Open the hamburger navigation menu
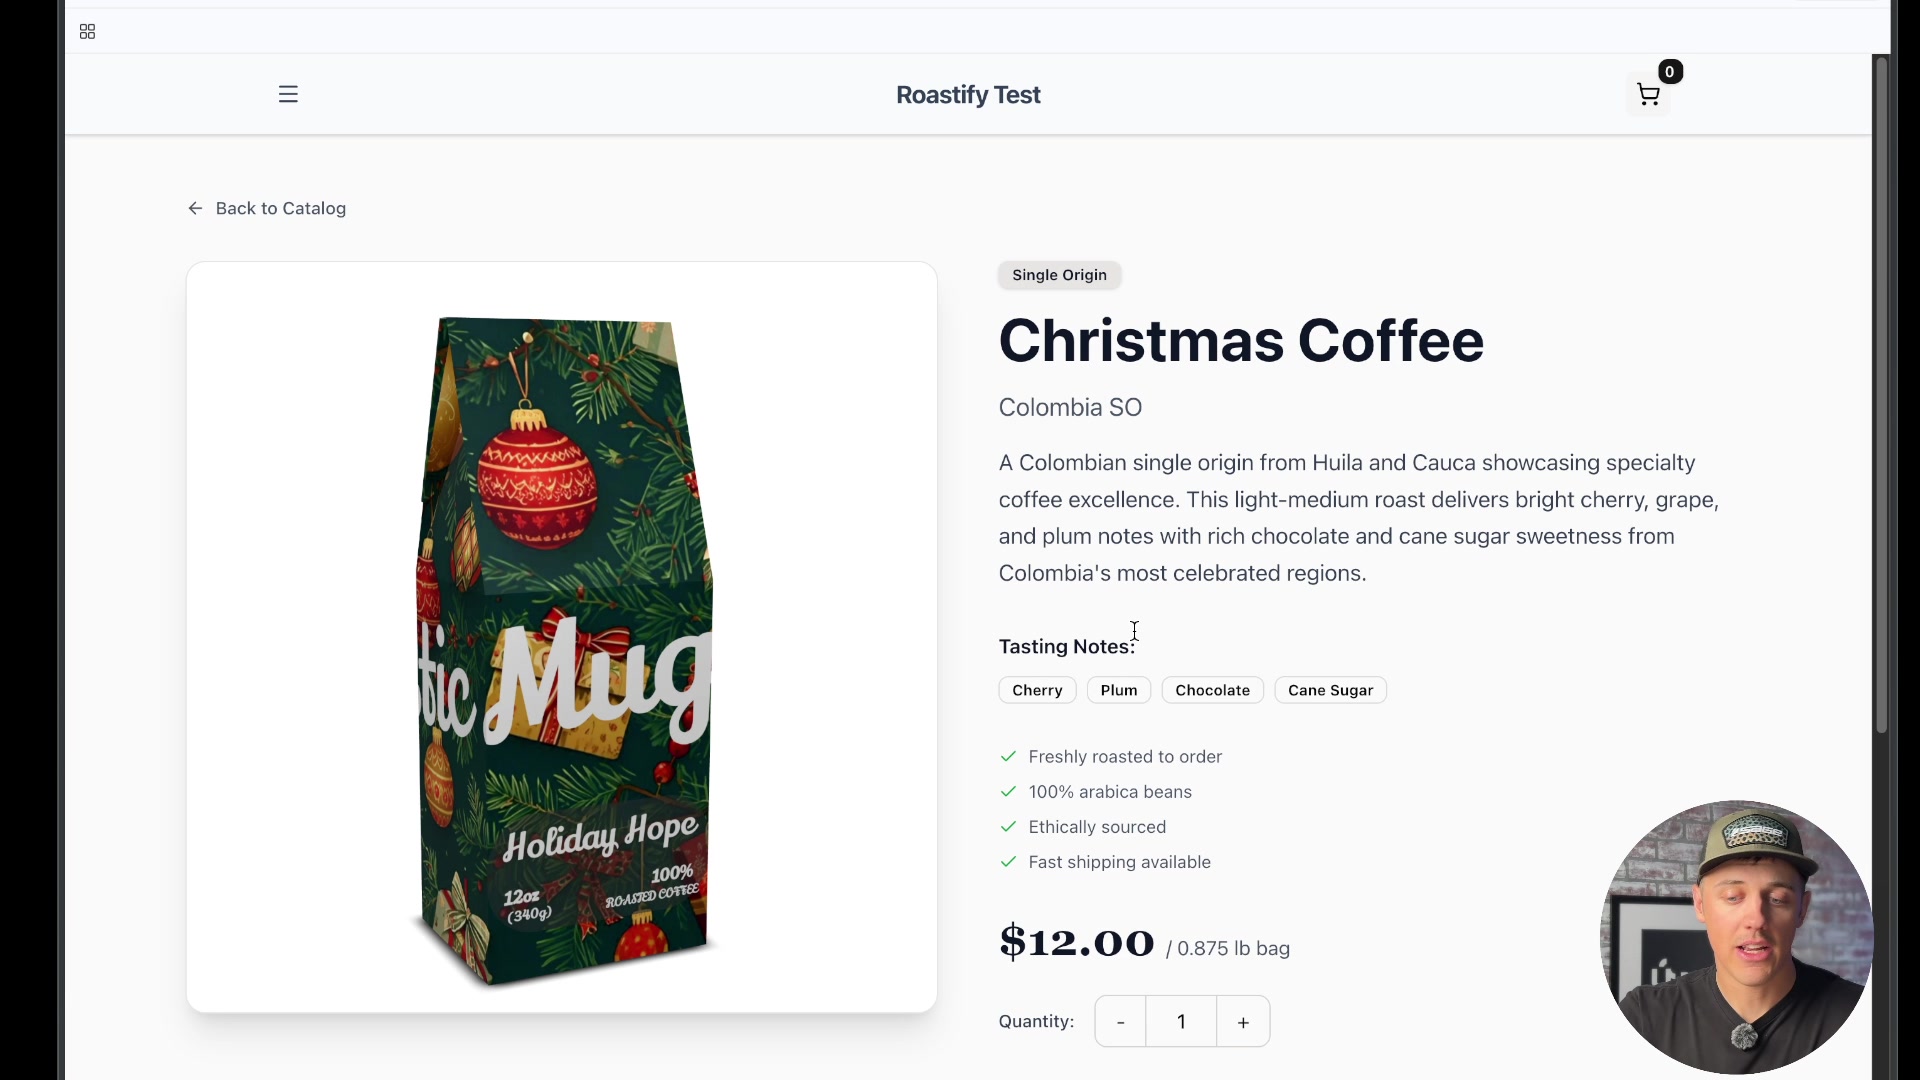The height and width of the screenshot is (1080, 1920). pyautogui.click(x=288, y=94)
